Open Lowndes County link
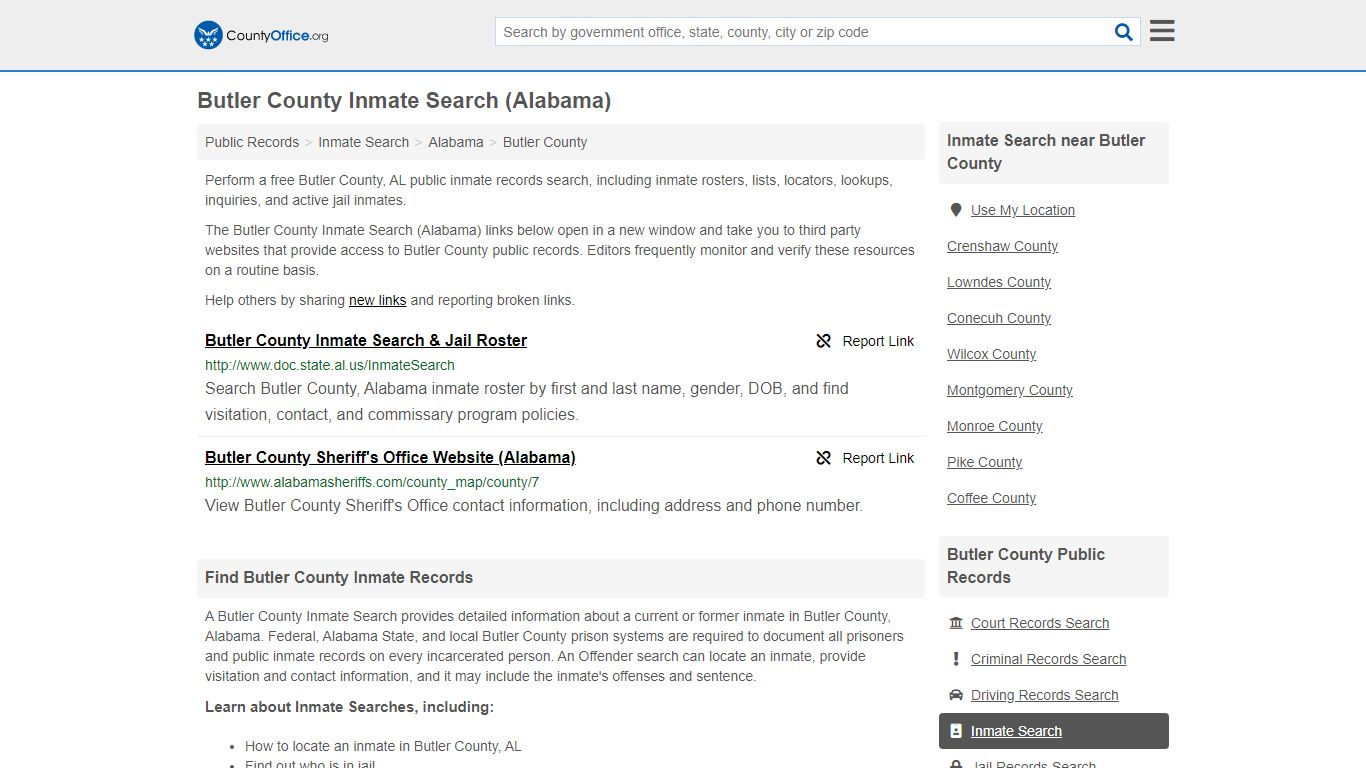Screen dimensions: 1366x768 coord(999,282)
